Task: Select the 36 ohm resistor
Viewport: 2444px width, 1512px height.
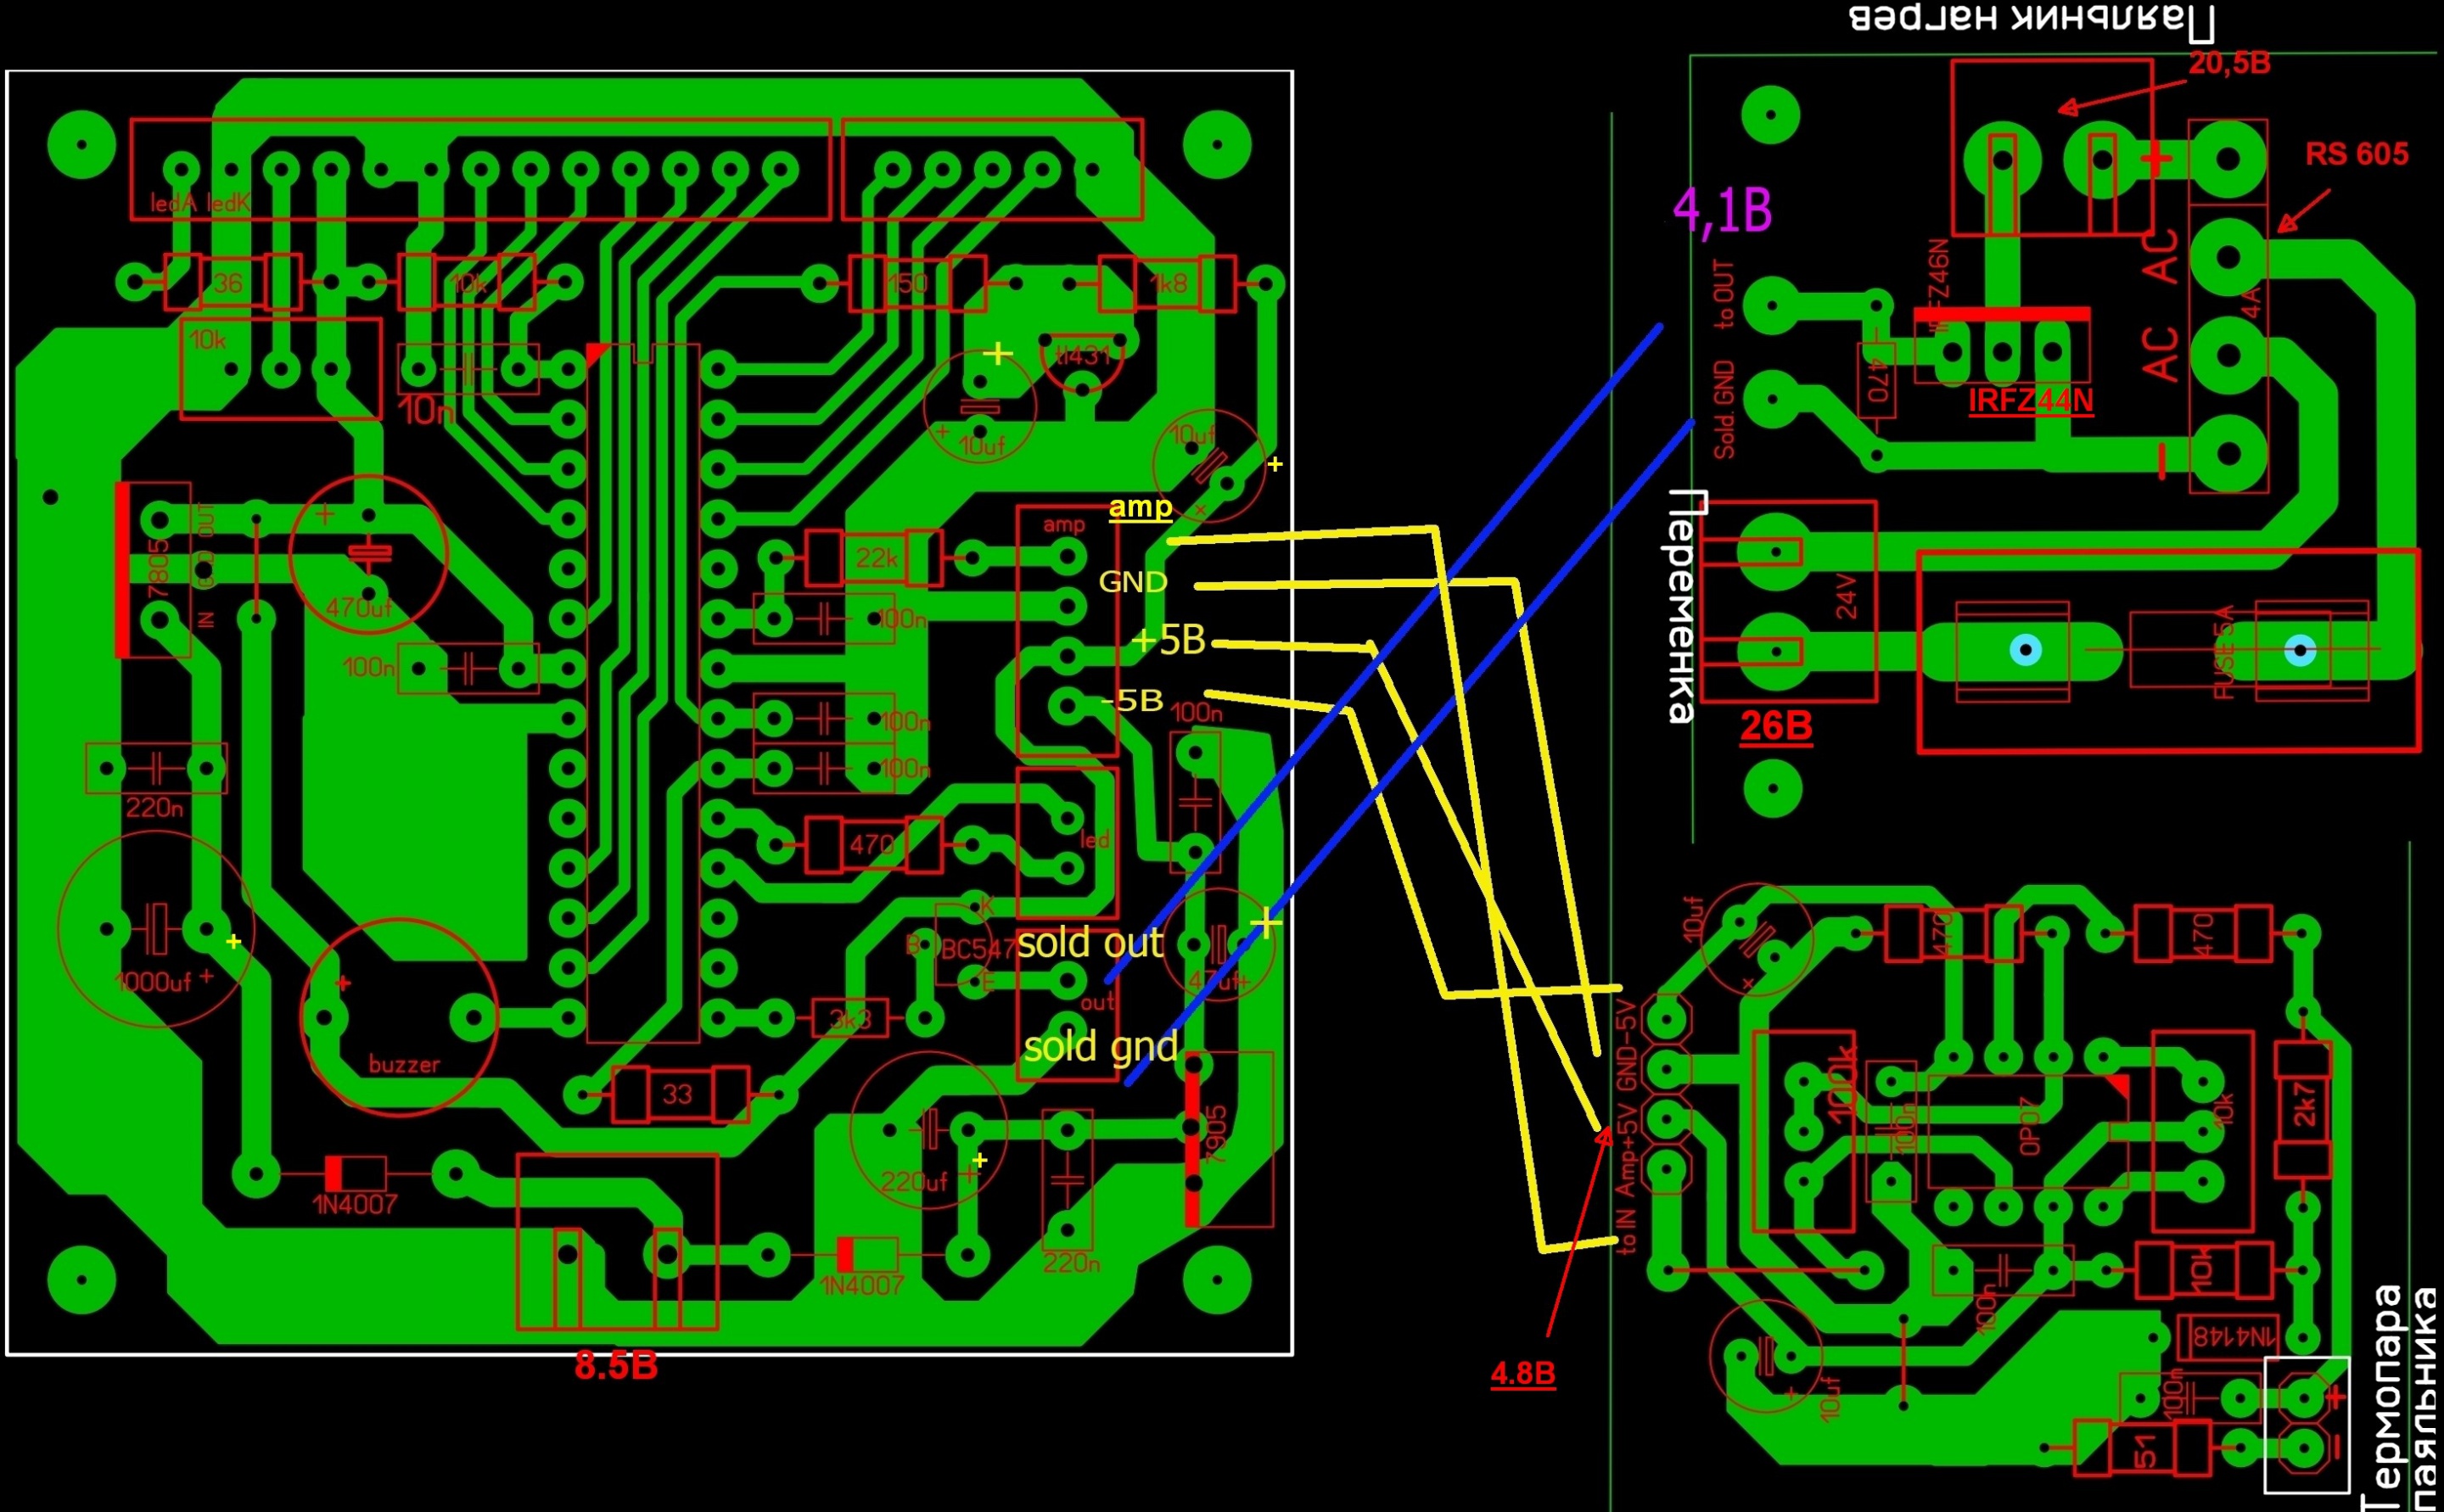Action: point(232,283)
